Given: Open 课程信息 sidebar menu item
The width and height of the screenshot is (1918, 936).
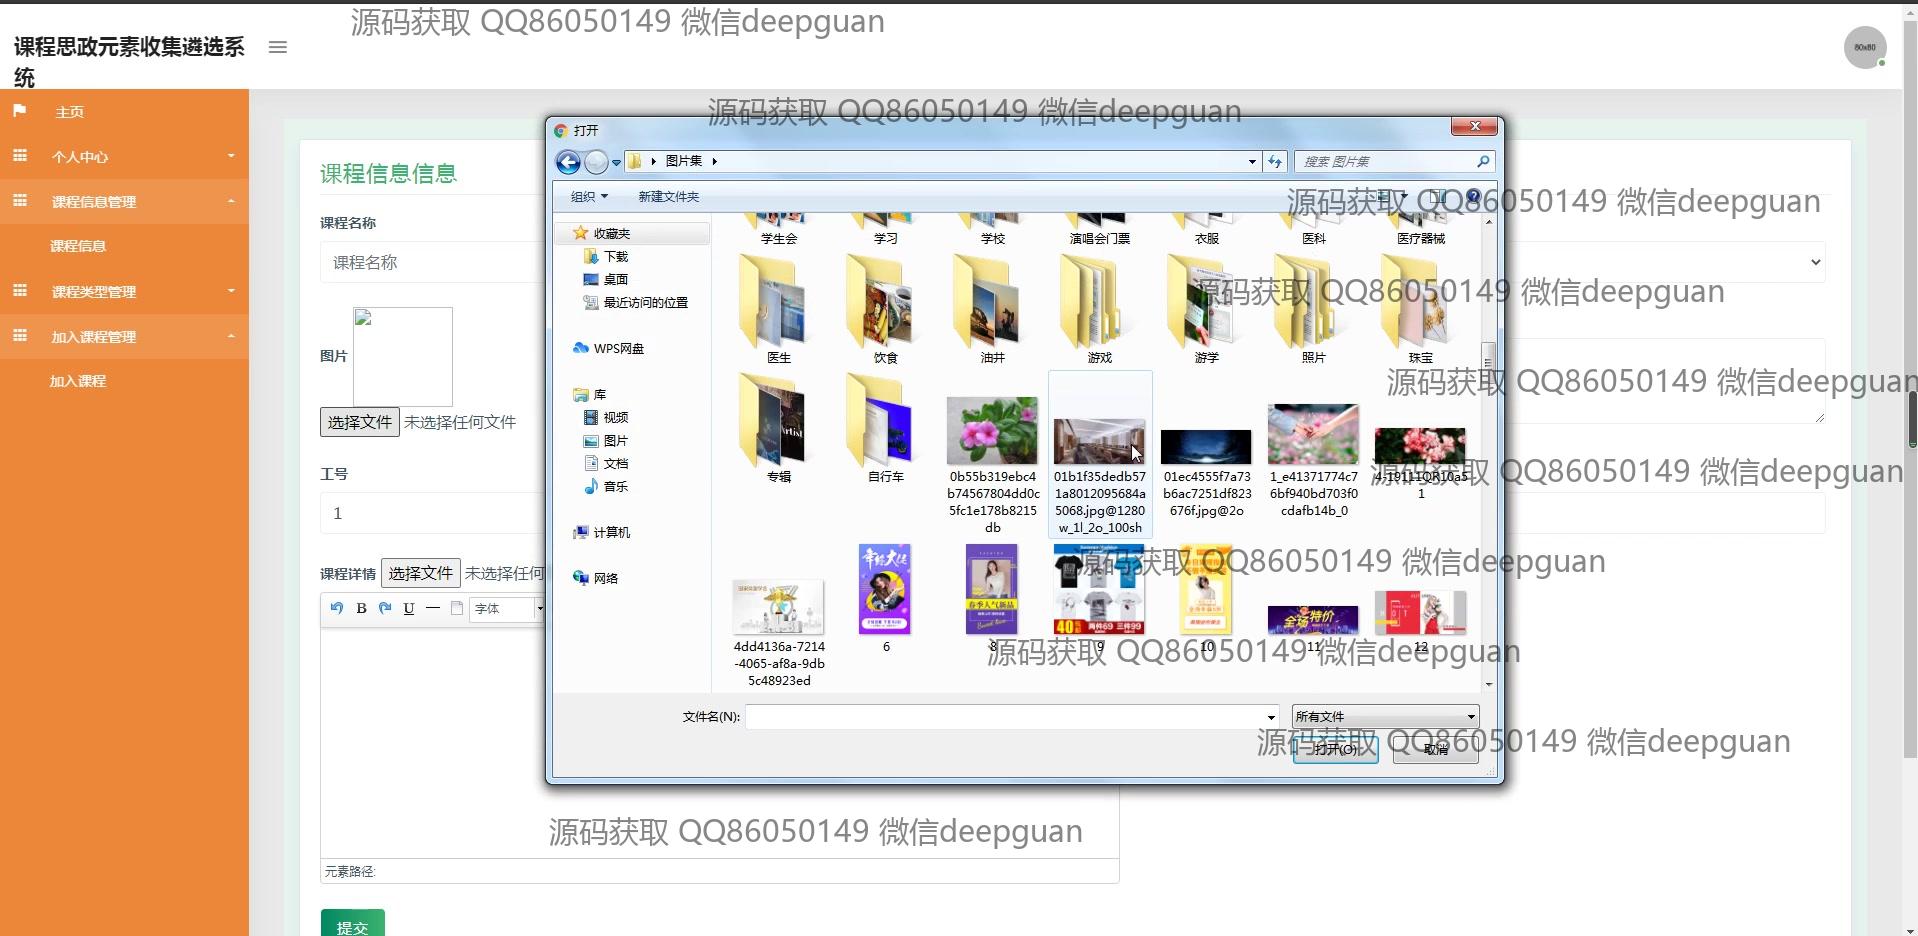Looking at the screenshot, I should click(x=78, y=246).
